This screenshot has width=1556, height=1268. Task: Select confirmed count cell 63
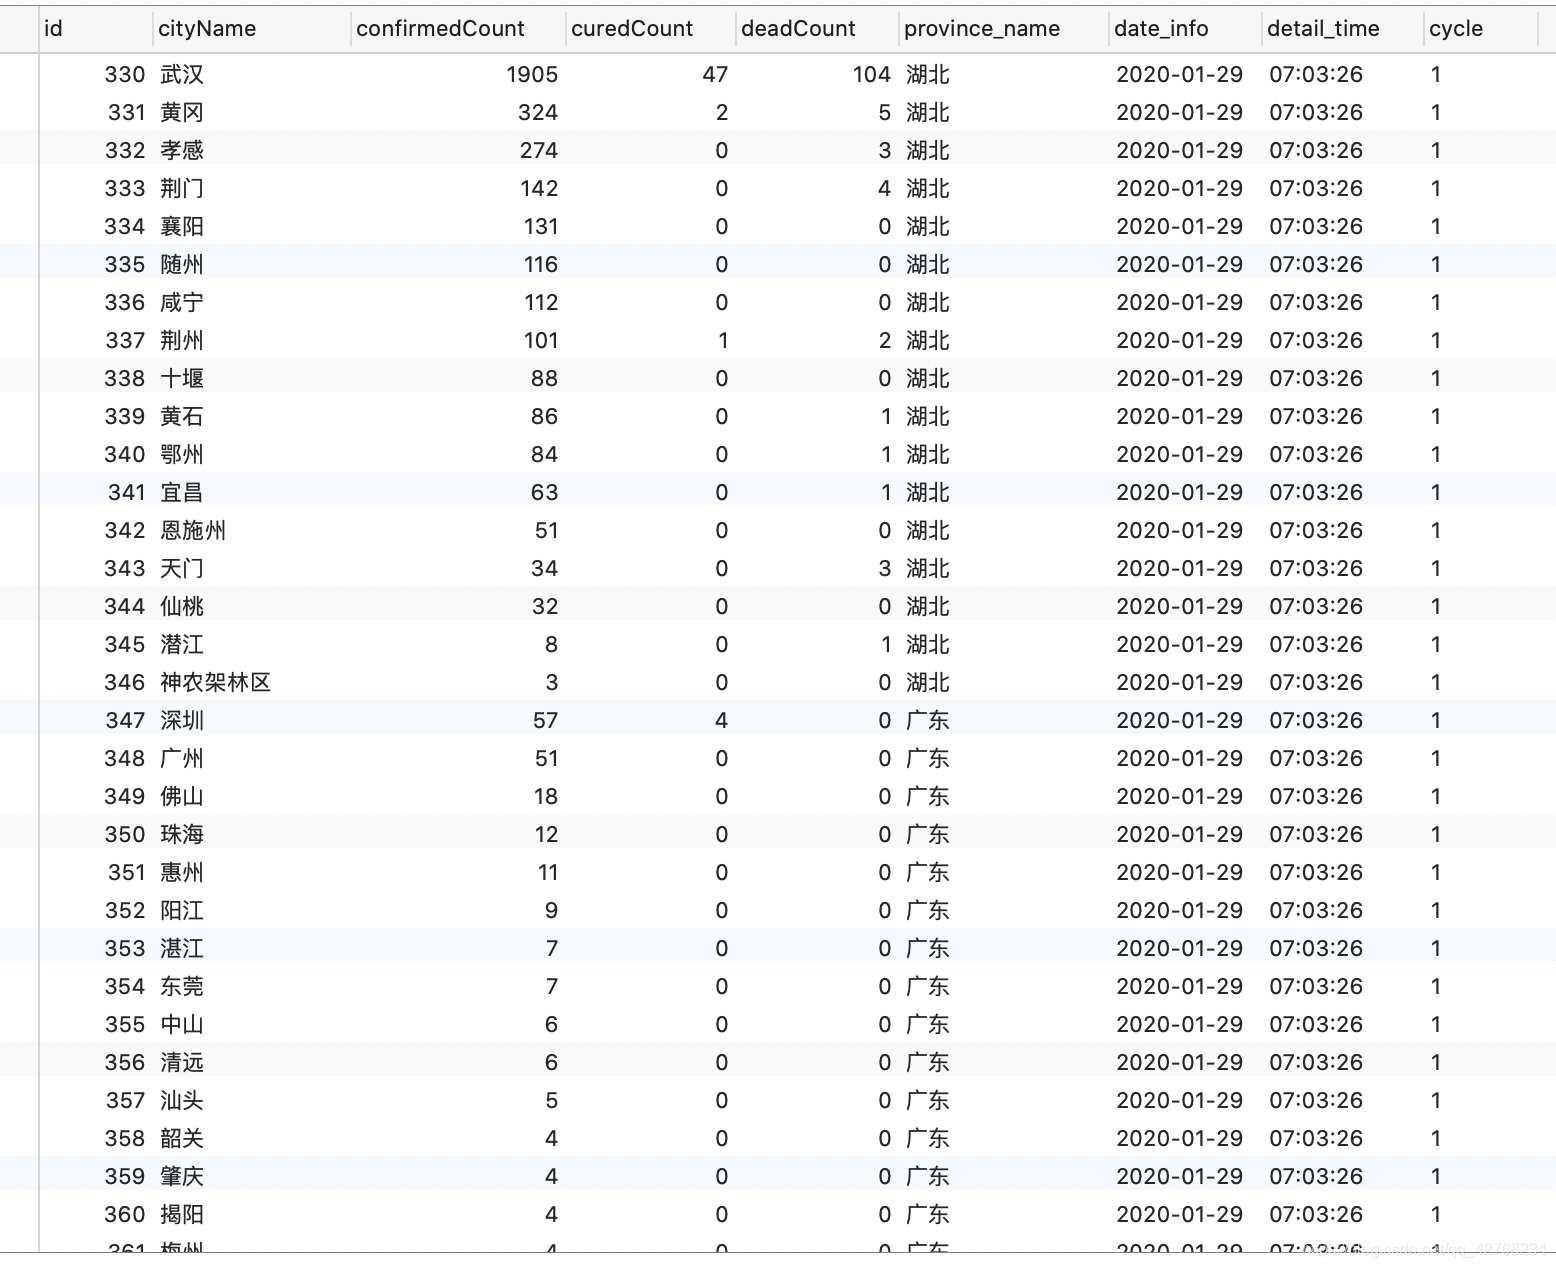click(545, 492)
